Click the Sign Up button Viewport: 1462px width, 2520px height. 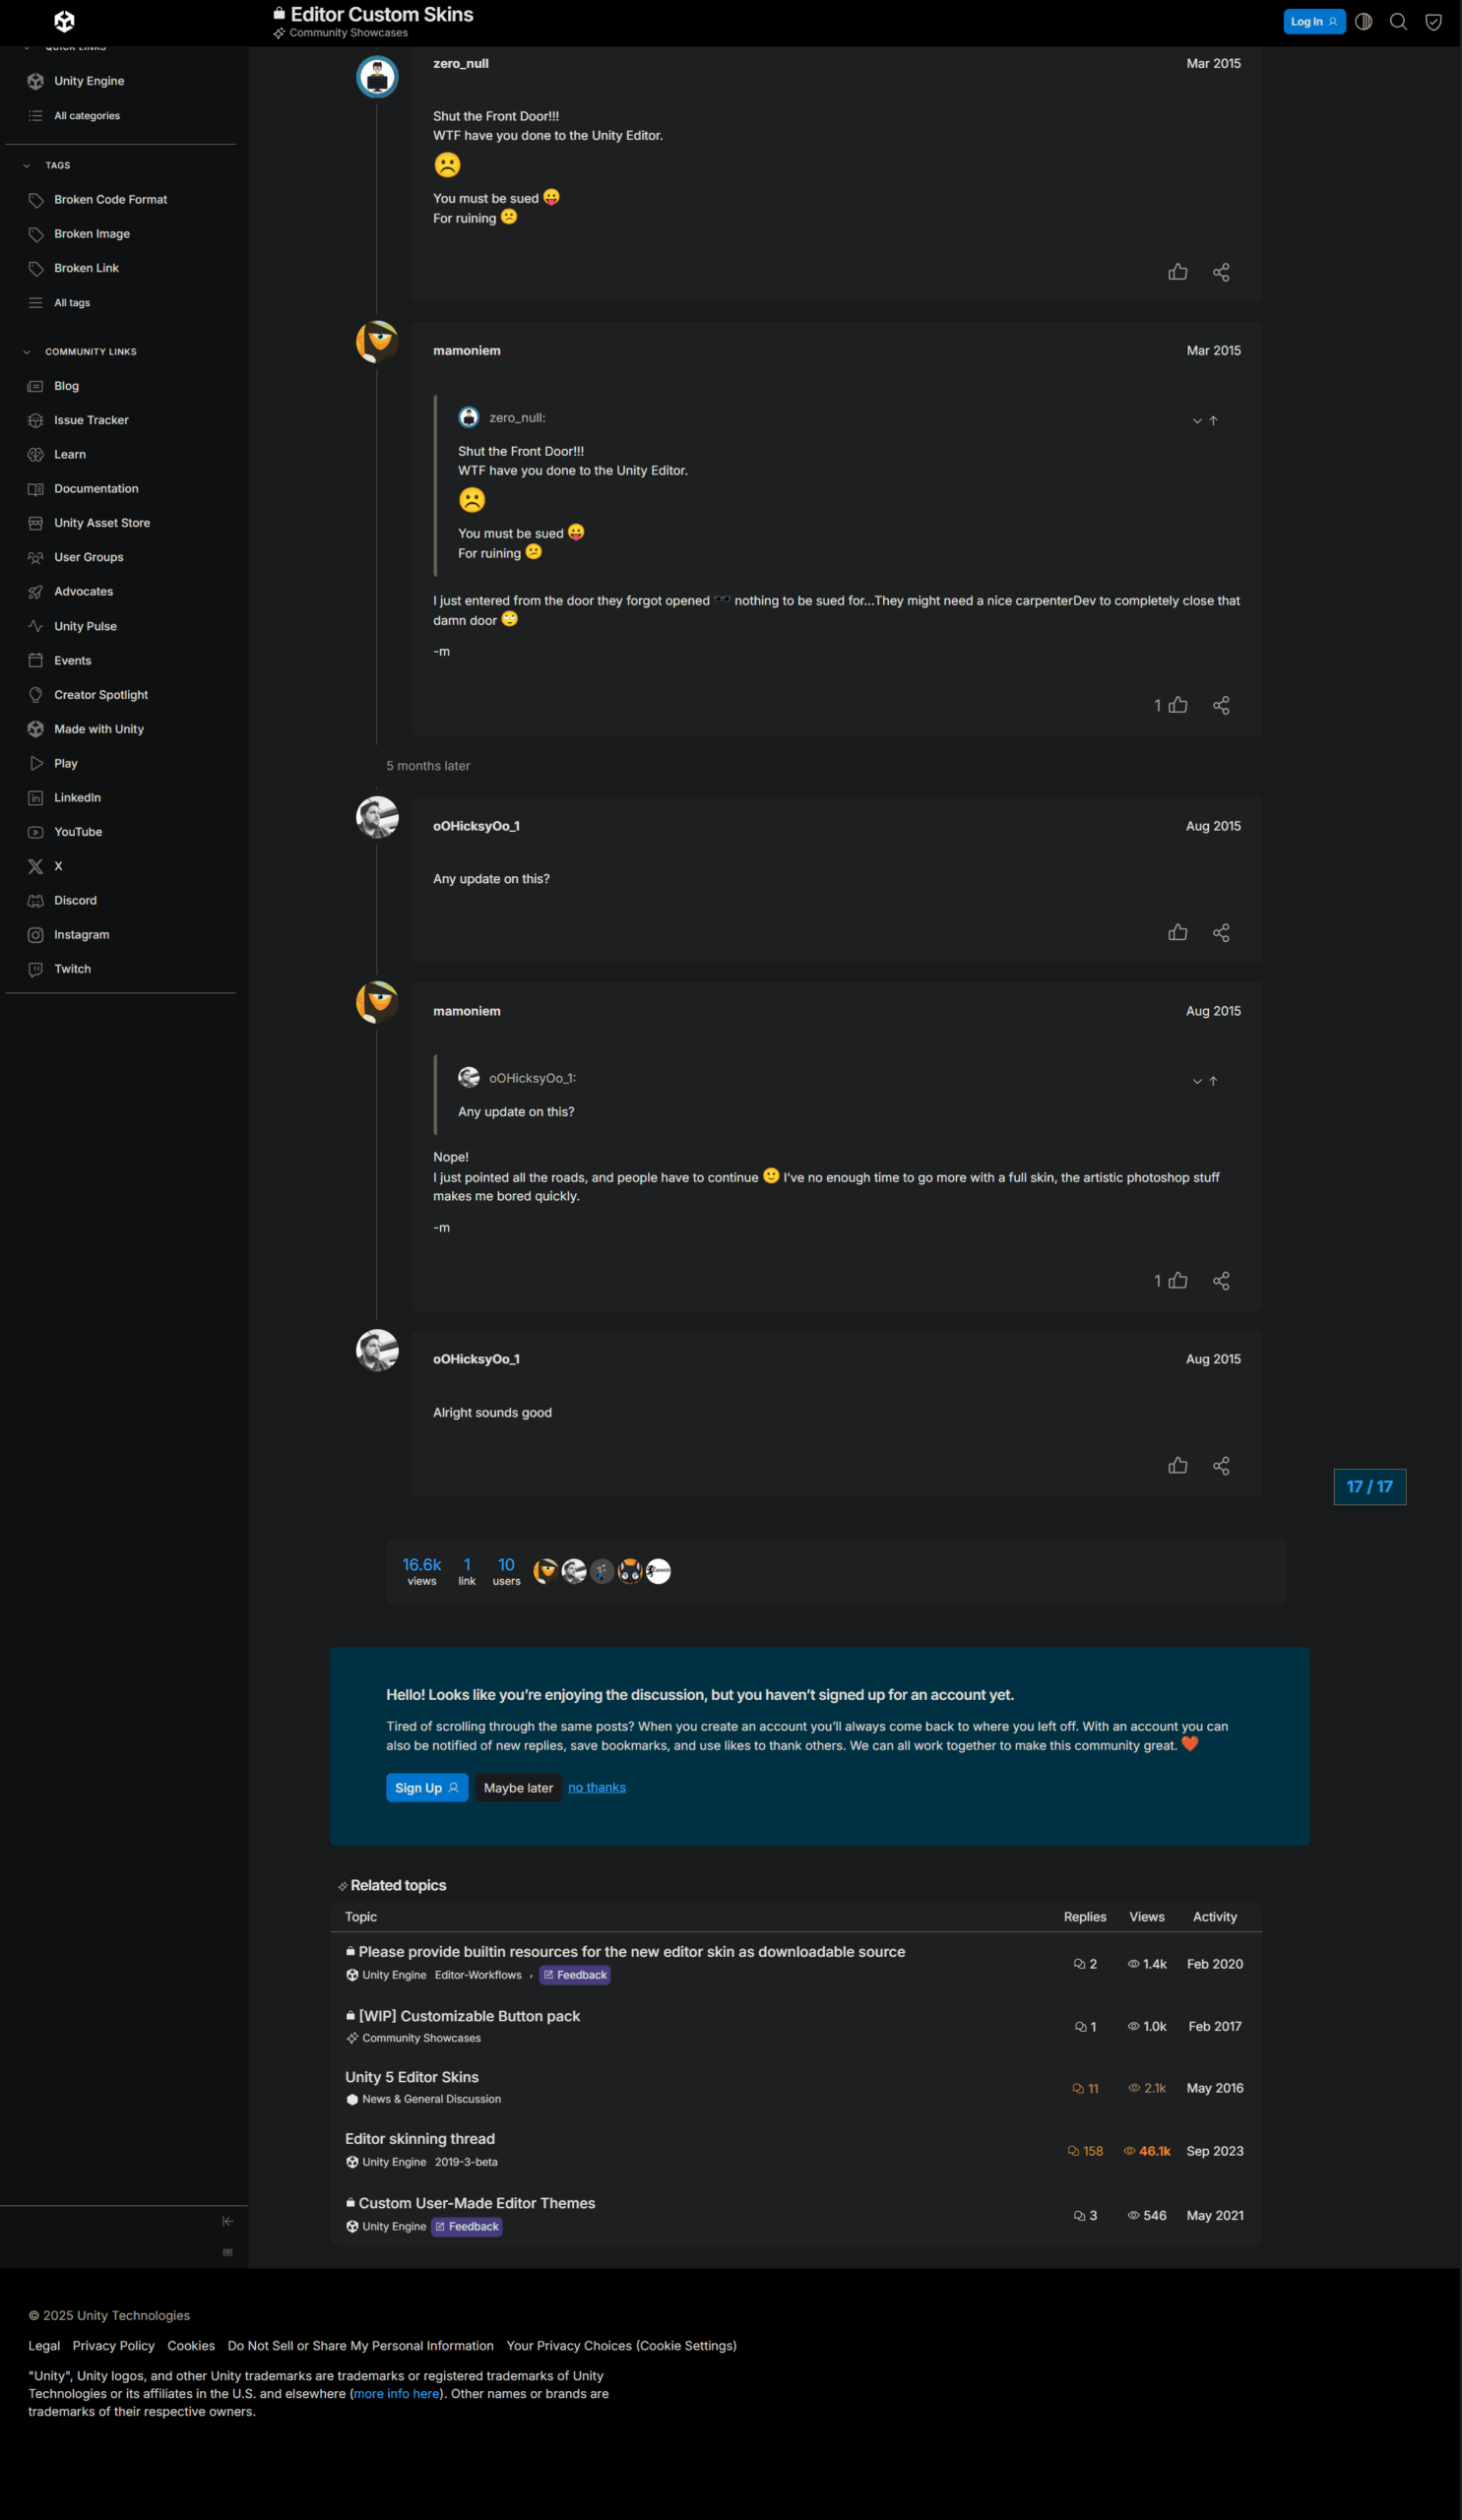pyautogui.click(x=427, y=1788)
